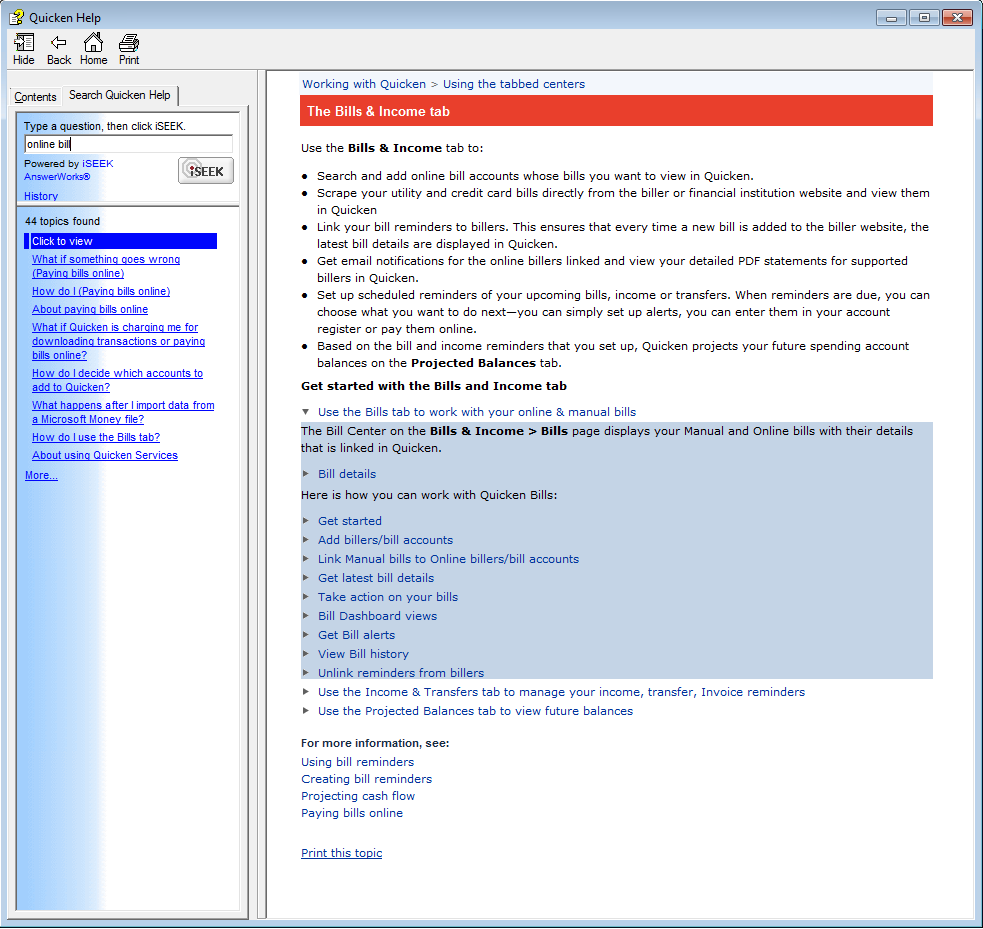Maximize the Quicken Help window
Image resolution: width=983 pixels, height=929 pixels.
[924, 18]
